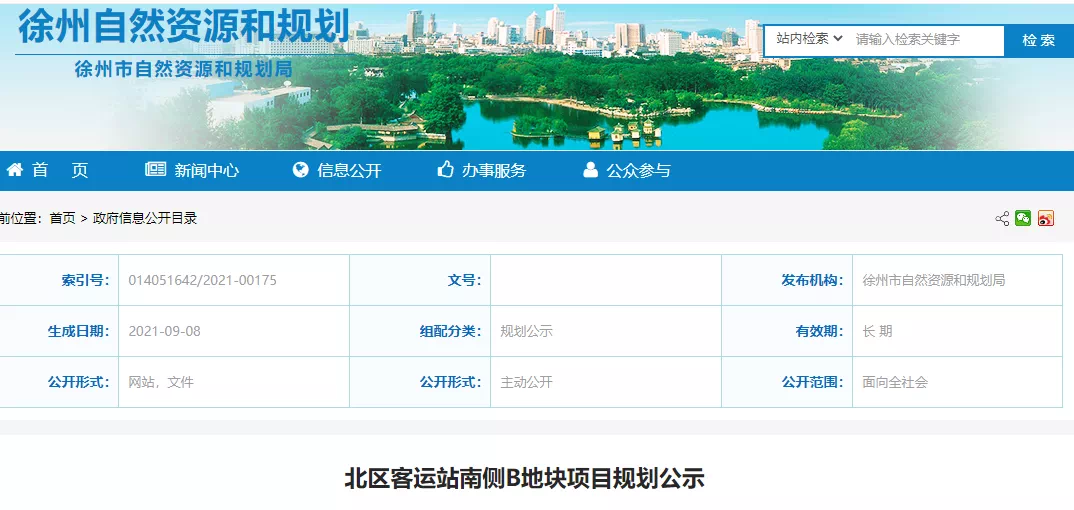Click the 徐州市自然资源和规划局 subtitle
Screen dimensions: 1074x510
click(x=184, y=68)
